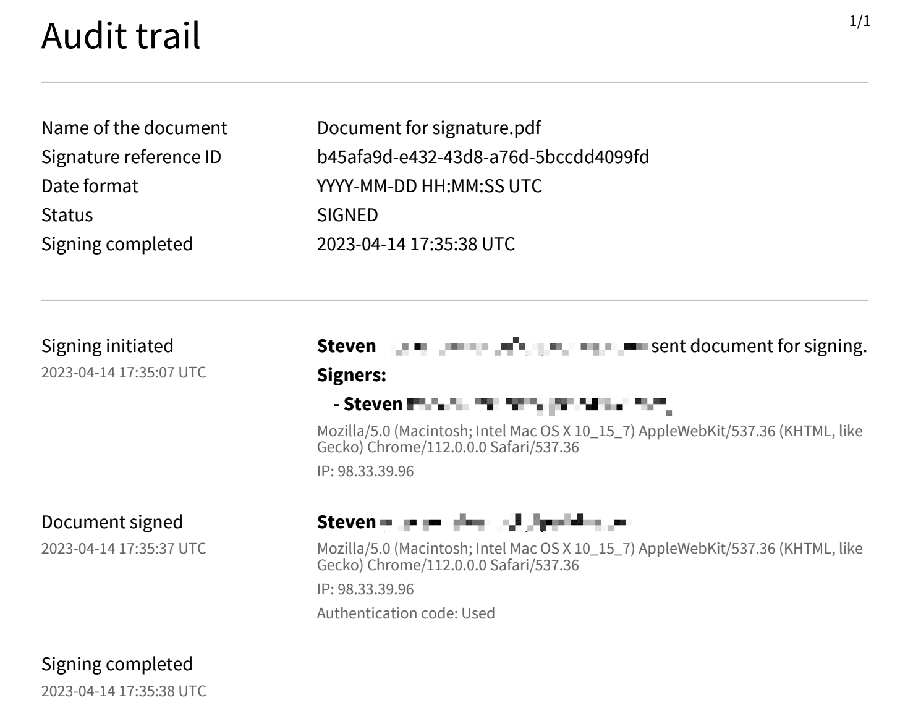Click the Authentication code: Used text
Screen dimensions: 900x724
tap(406, 613)
